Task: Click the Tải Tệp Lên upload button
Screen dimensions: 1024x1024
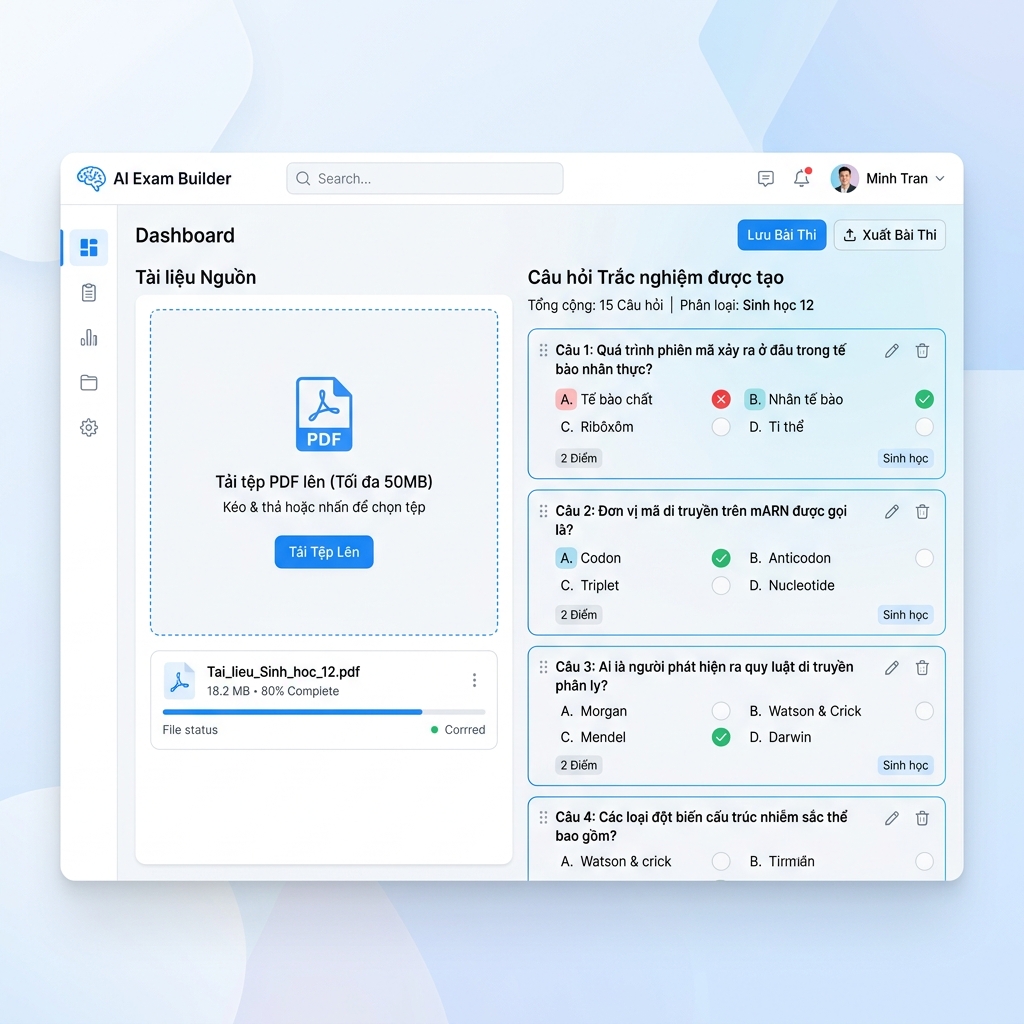Action: click(x=324, y=552)
